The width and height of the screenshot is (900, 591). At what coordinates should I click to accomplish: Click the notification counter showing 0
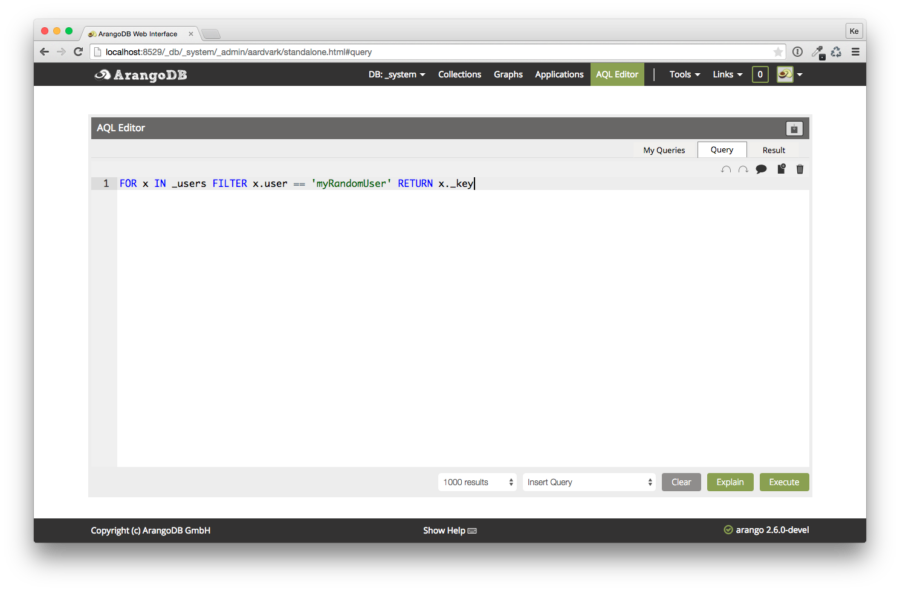[760, 74]
